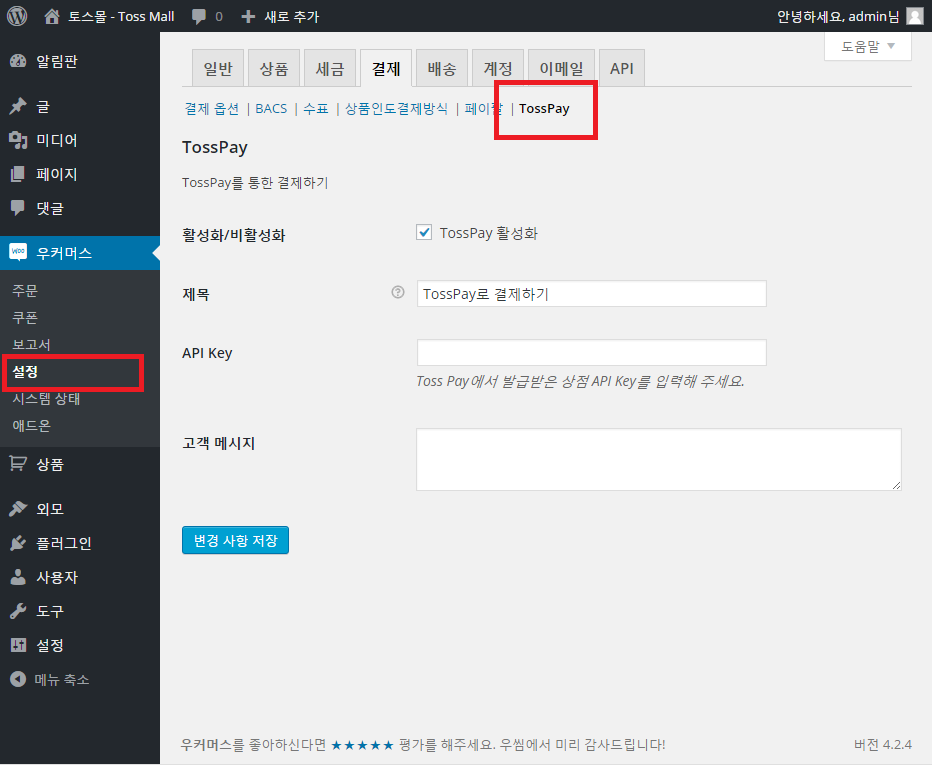This screenshot has width=932, height=765.
Task: Open the 페이팔 payment link
Action: pos(484,108)
